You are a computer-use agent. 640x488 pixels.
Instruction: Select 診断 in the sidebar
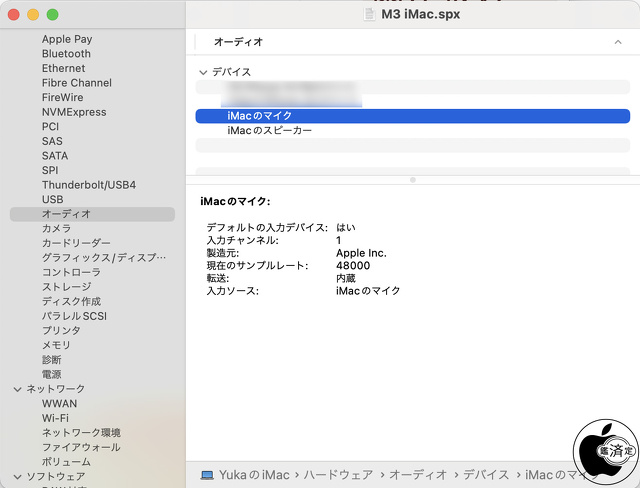pyautogui.click(x=51, y=360)
